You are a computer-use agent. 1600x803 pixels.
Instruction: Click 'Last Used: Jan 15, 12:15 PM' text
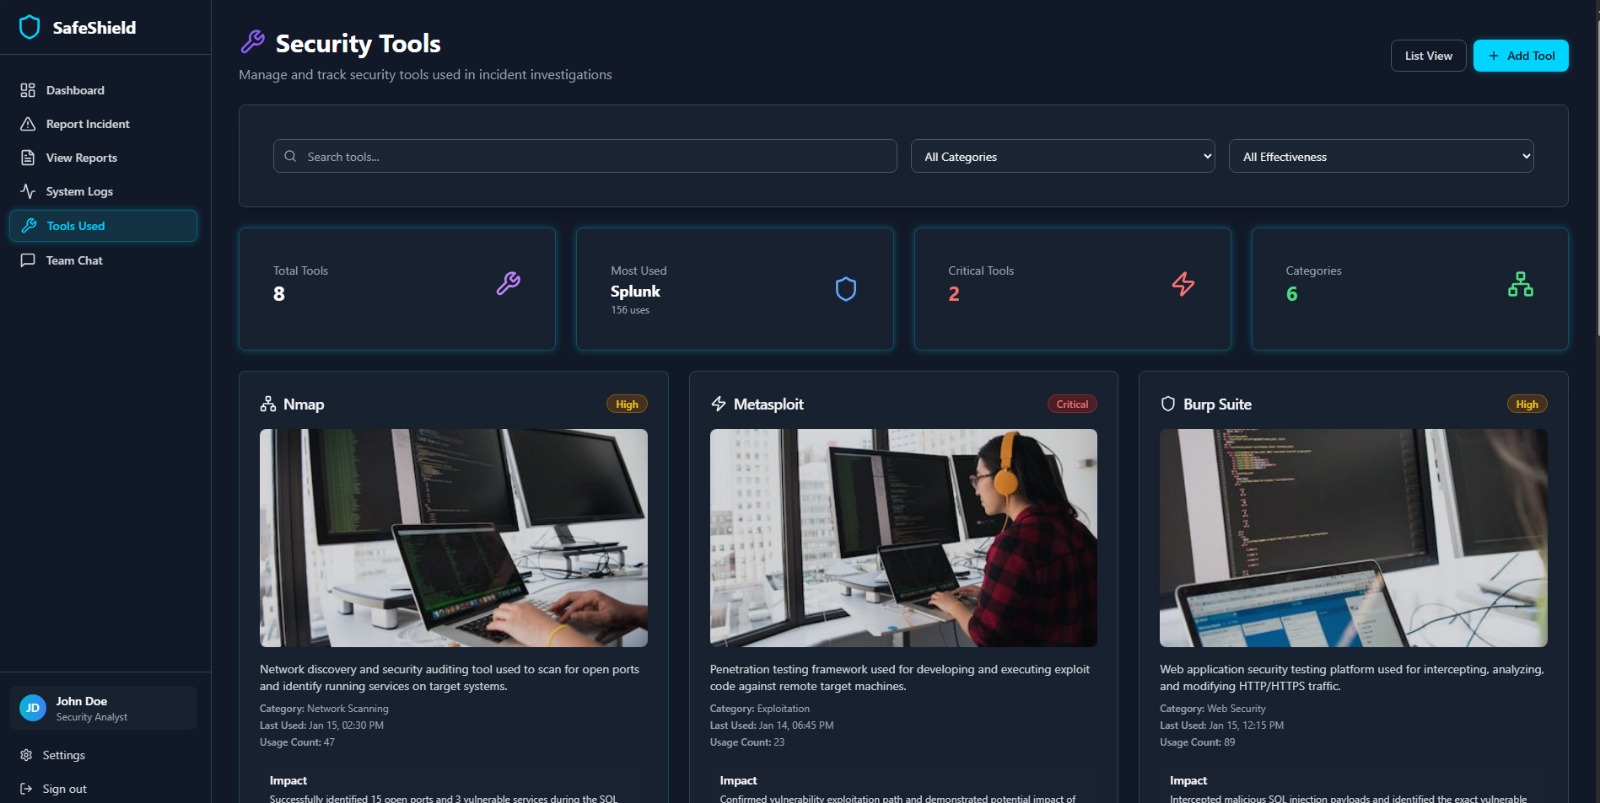[1221, 725]
